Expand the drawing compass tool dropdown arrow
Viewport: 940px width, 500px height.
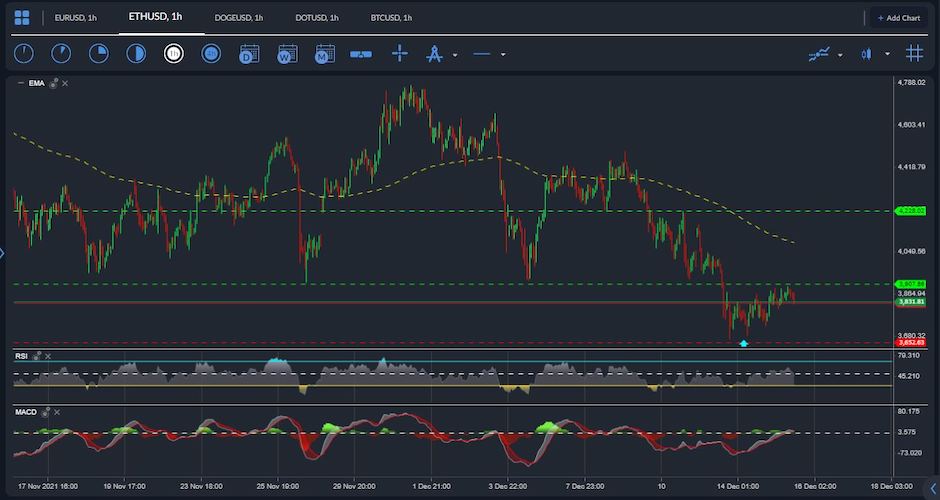[455, 55]
